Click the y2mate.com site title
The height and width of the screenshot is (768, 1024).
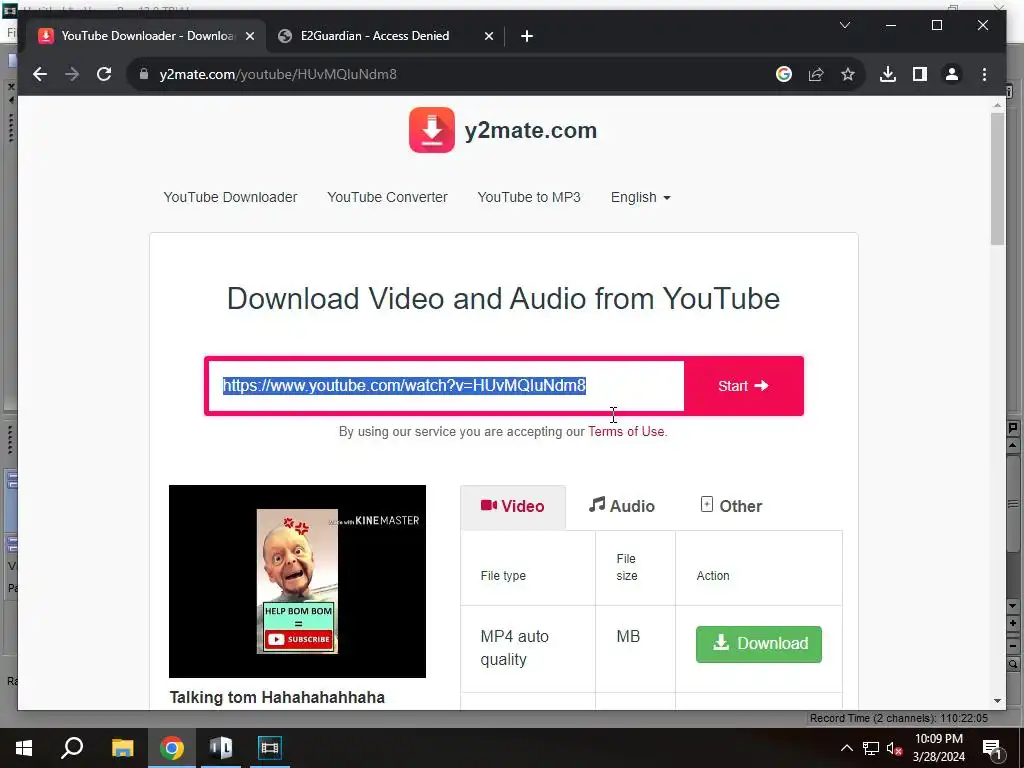pos(530,131)
